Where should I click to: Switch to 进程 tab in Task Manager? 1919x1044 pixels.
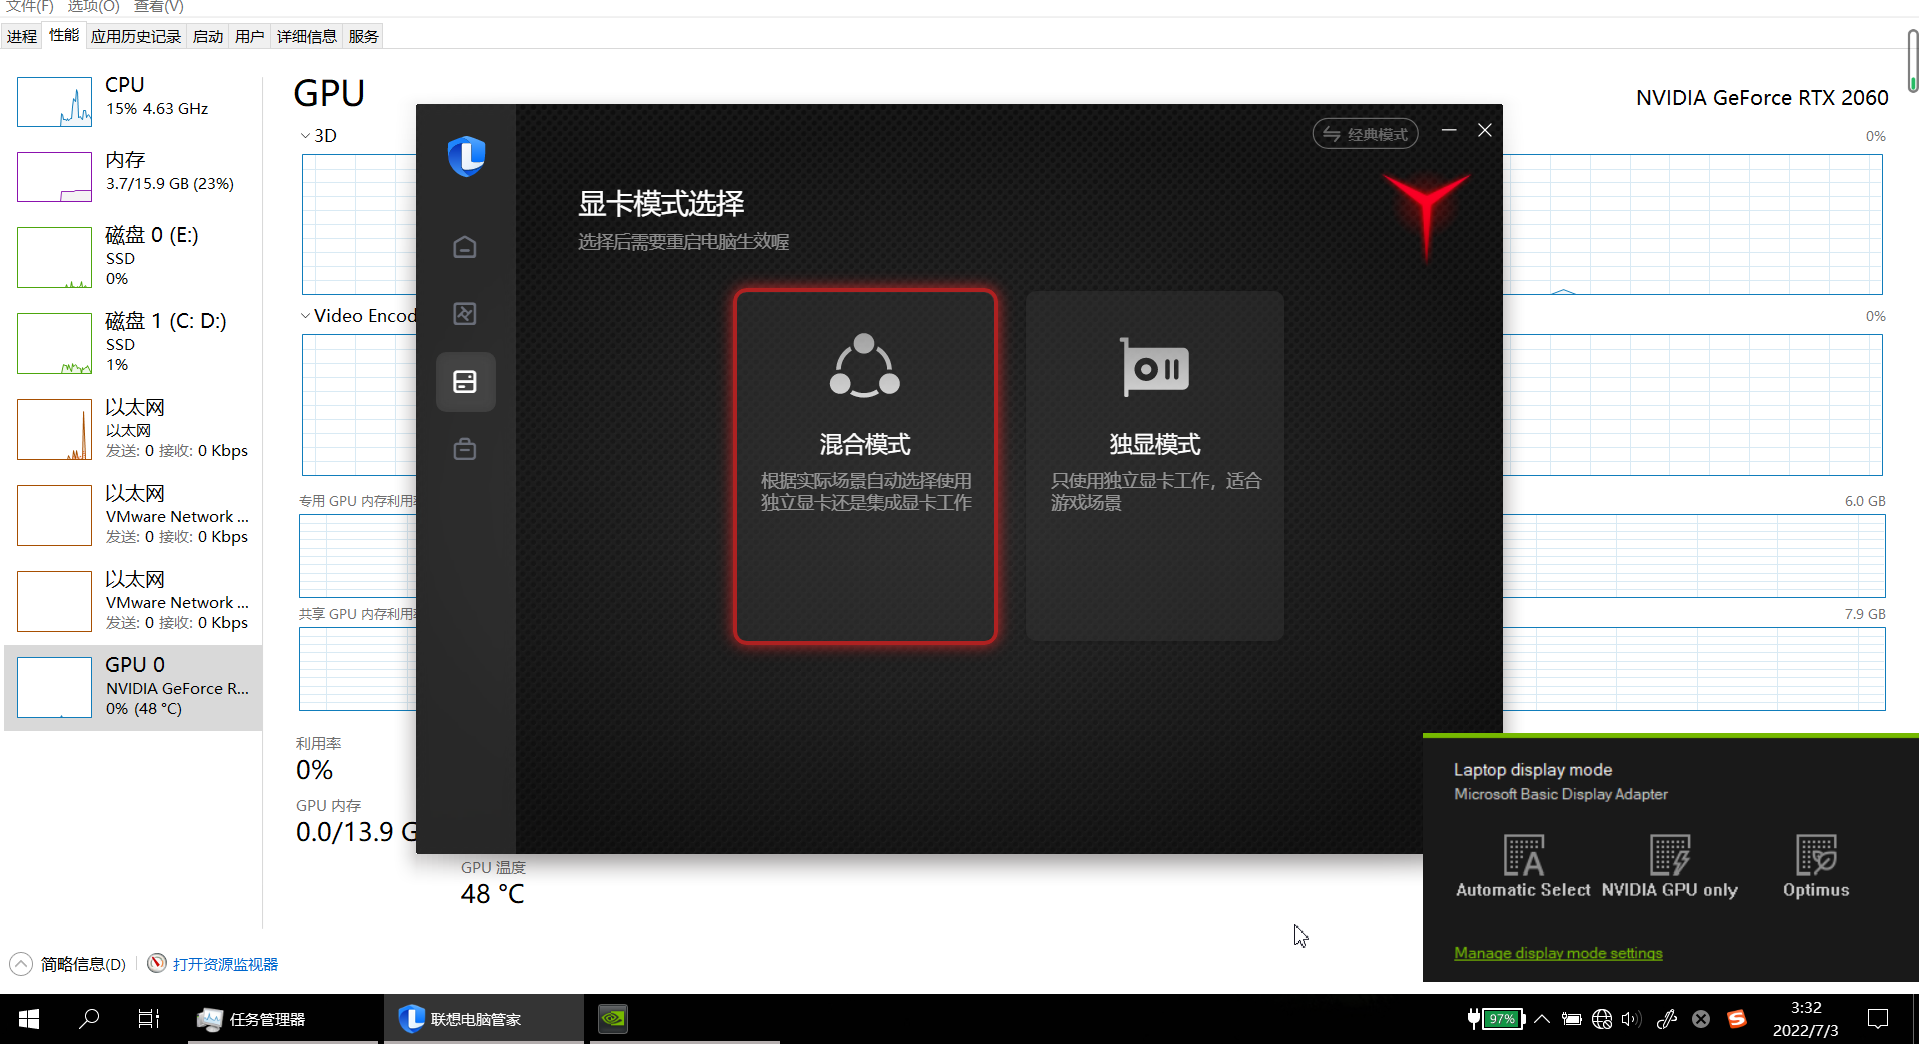(22, 37)
